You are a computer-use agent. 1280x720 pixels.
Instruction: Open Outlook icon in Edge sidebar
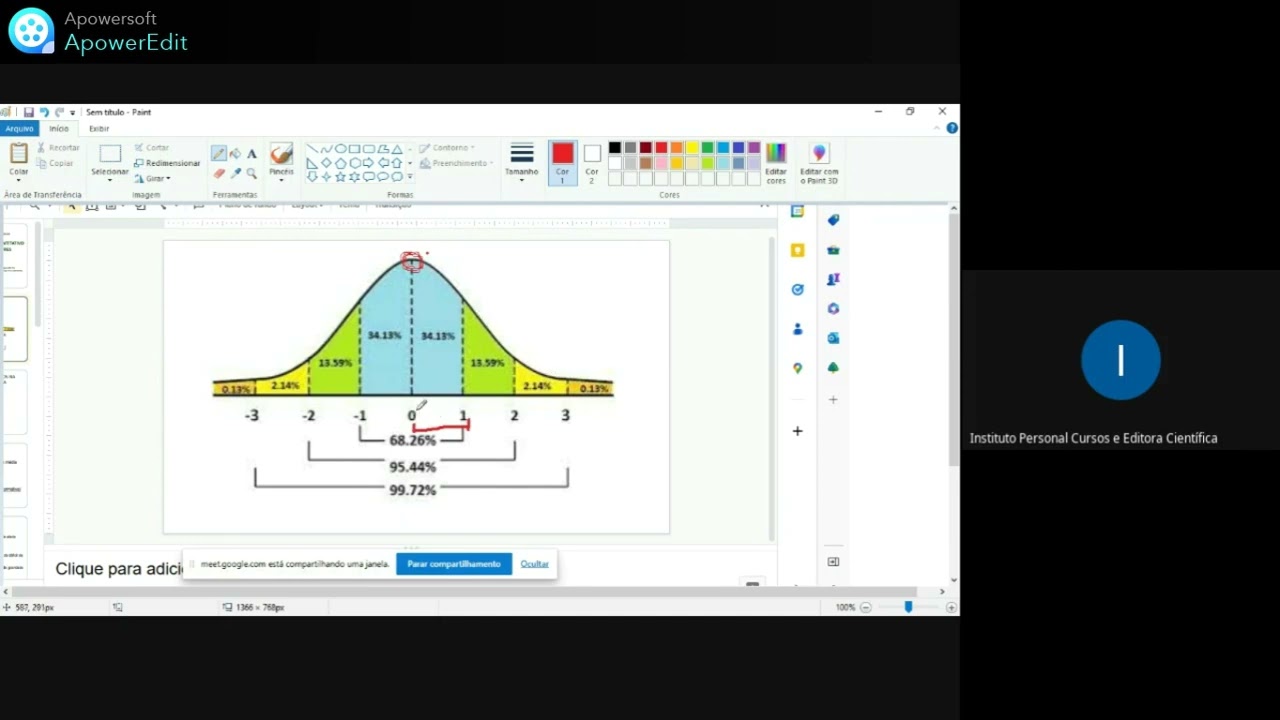tap(833, 338)
